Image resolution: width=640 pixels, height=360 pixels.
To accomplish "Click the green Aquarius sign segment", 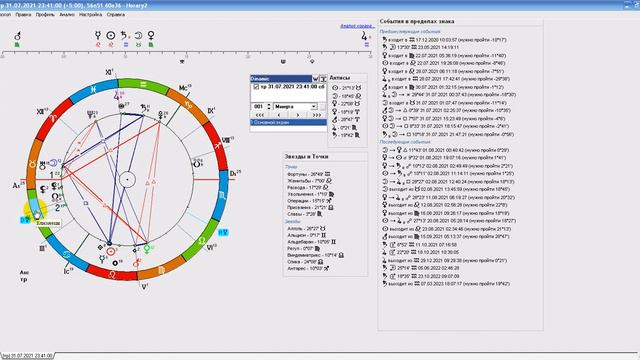I will pos(143,85).
